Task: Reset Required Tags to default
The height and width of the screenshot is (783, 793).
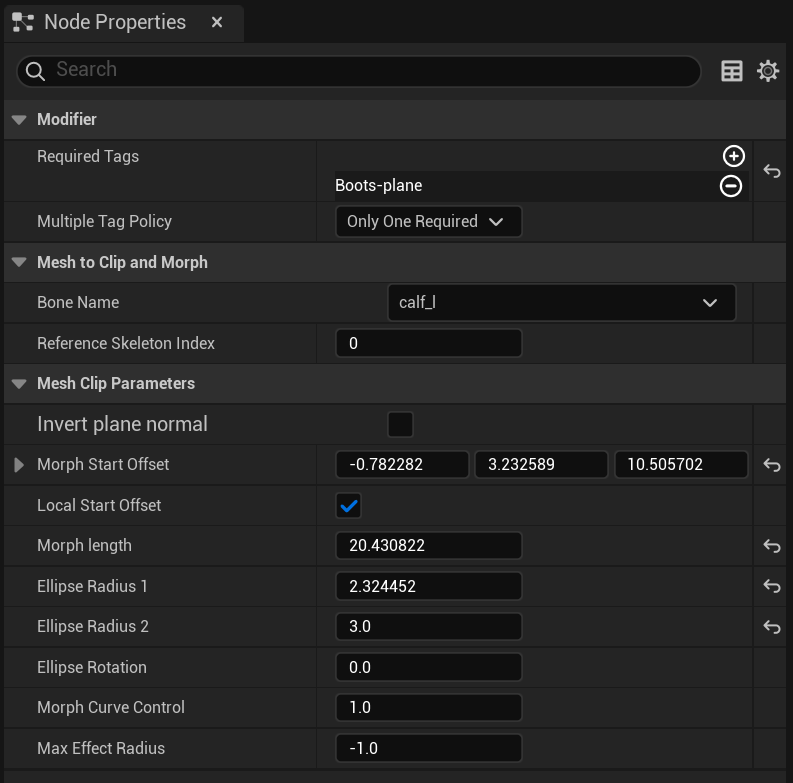Action: 772,171
